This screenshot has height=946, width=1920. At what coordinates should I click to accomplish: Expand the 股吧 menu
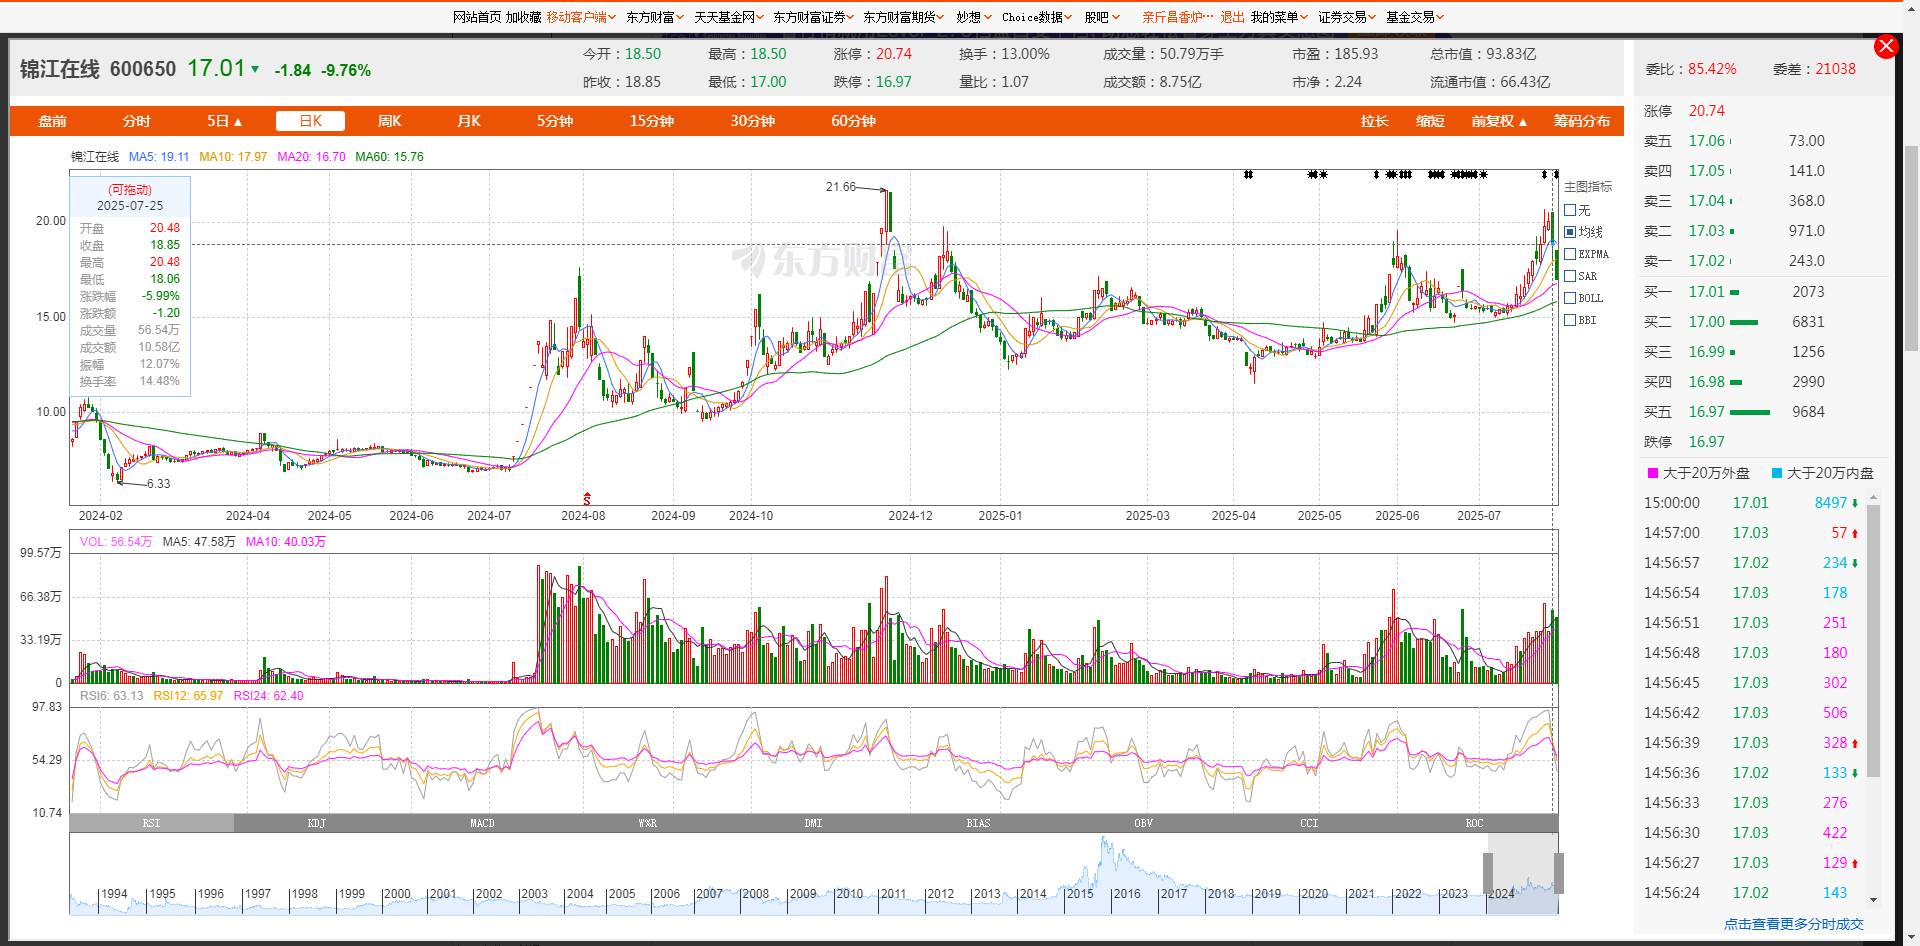[x=1102, y=17]
